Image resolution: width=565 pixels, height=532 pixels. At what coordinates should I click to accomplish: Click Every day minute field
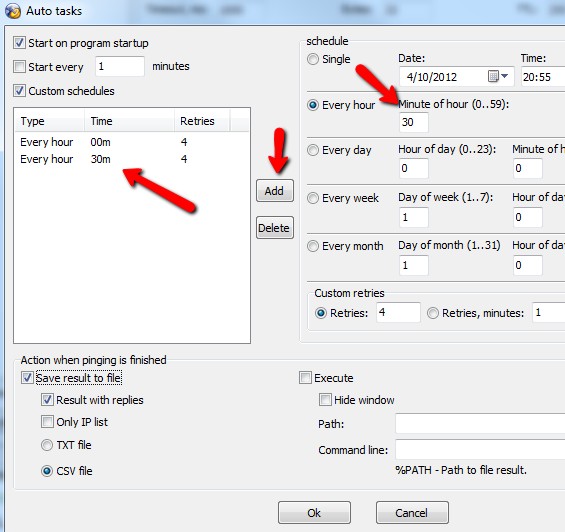(528, 168)
